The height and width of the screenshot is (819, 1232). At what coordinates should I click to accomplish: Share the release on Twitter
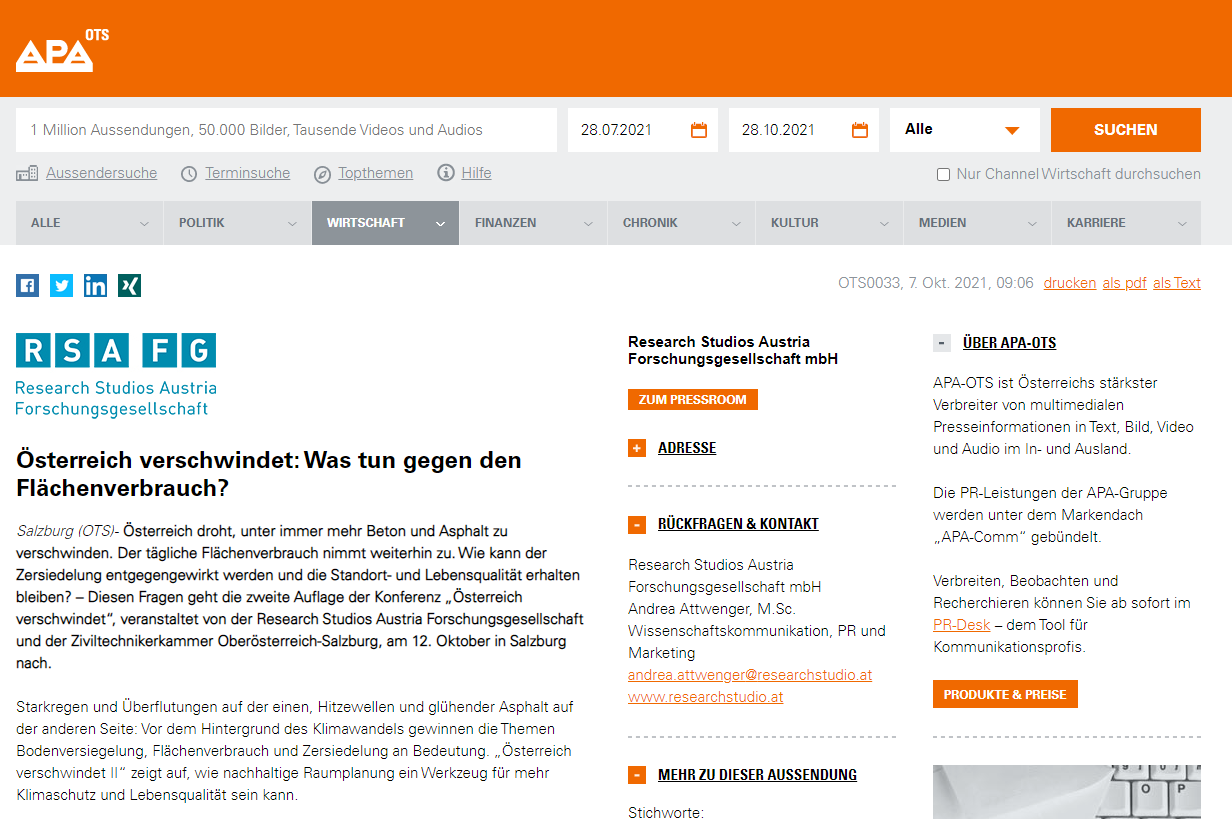61,286
